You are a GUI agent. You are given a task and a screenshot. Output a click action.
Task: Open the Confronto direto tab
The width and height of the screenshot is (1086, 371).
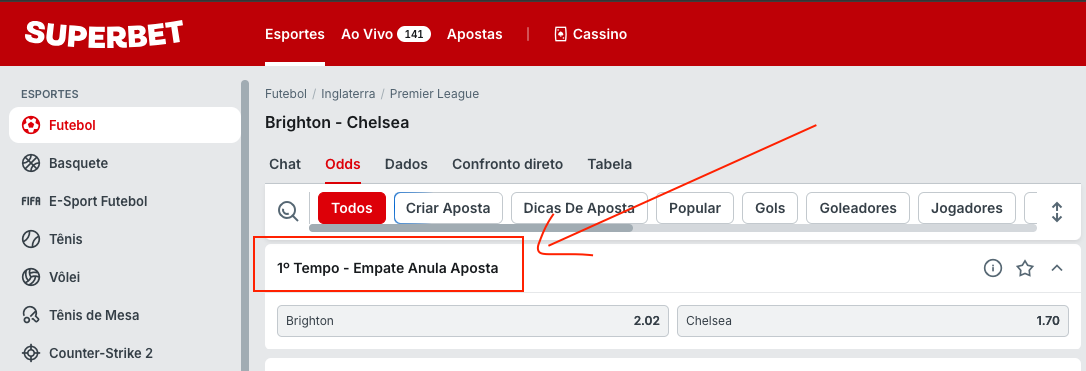[507, 164]
